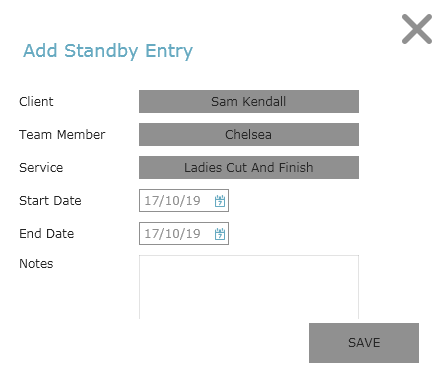
Task: Close the Add Standby Entry dialog
Action: click(417, 29)
